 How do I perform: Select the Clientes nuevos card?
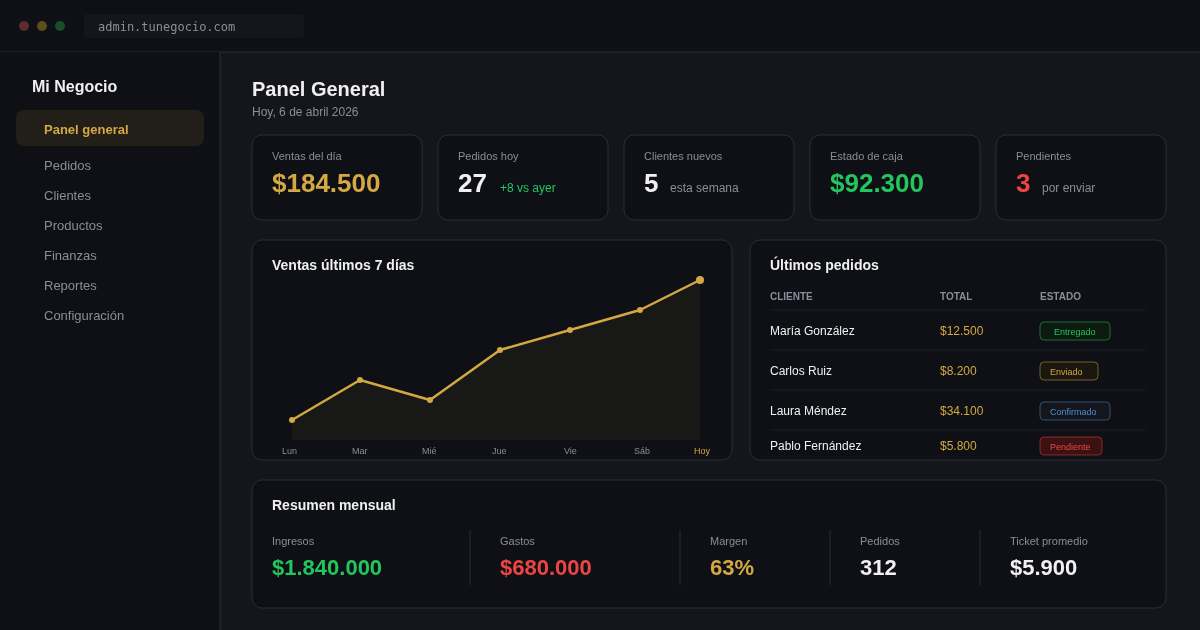709,177
